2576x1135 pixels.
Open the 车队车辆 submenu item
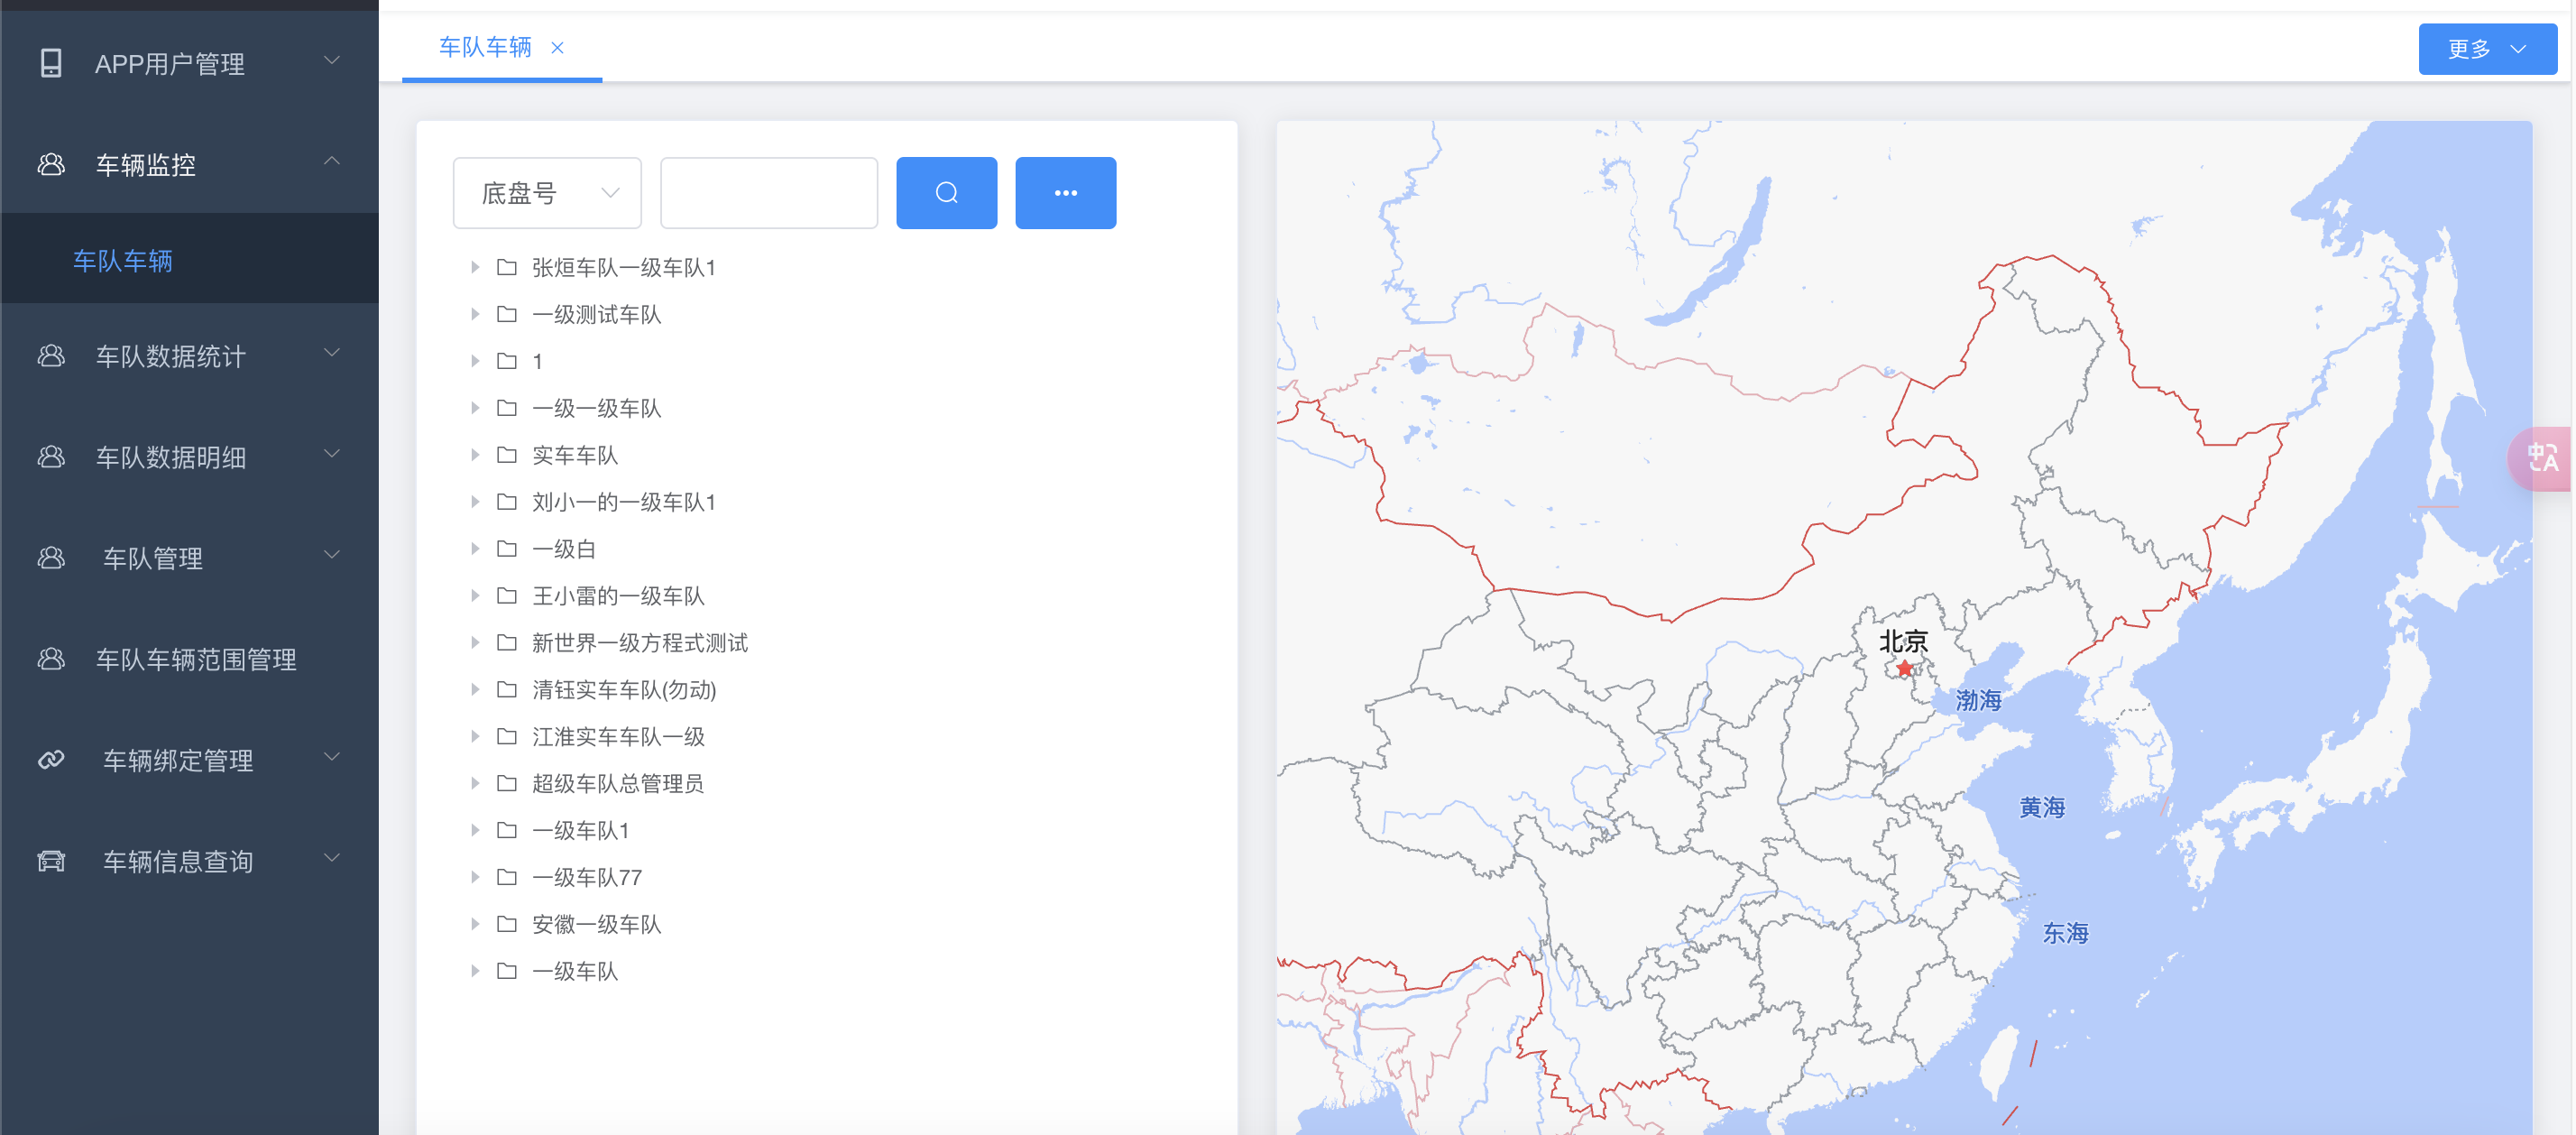pyautogui.click(x=190, y=261)
